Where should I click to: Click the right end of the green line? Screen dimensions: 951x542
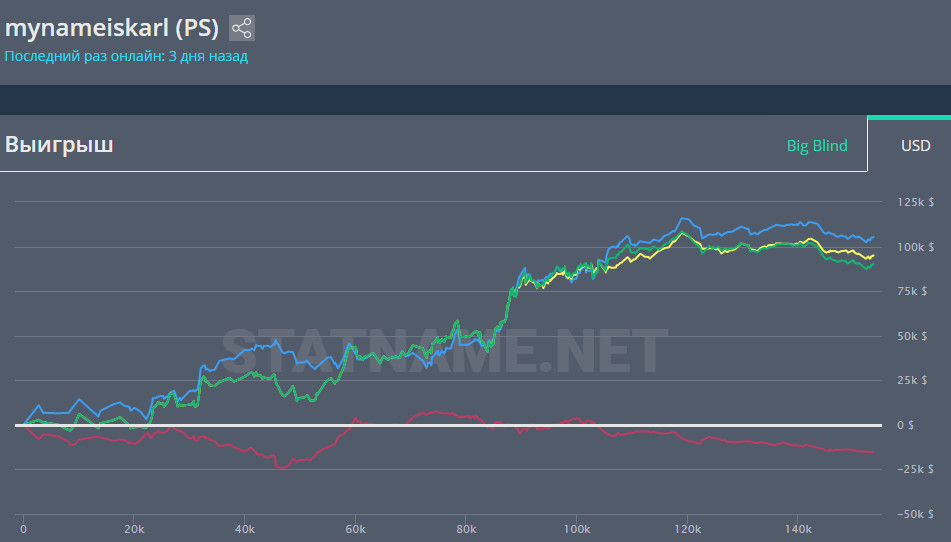click(x=873, y=264)
